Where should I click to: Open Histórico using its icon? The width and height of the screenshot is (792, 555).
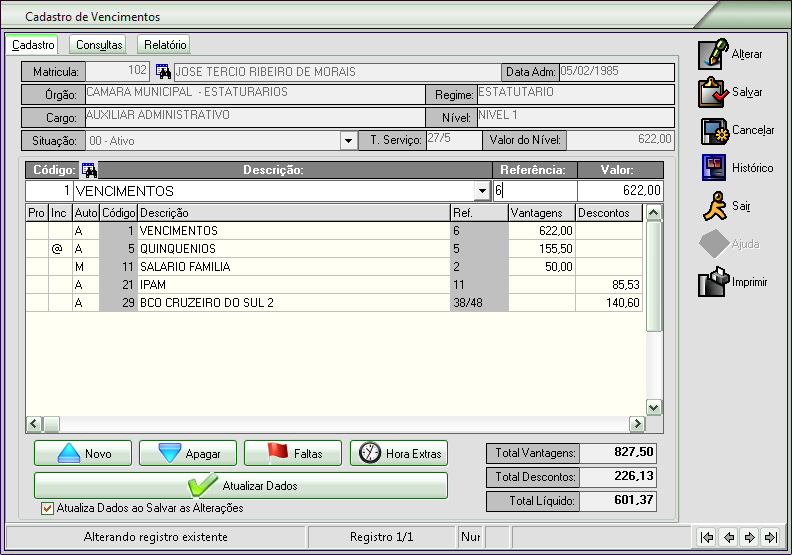[x=714, y=168]
